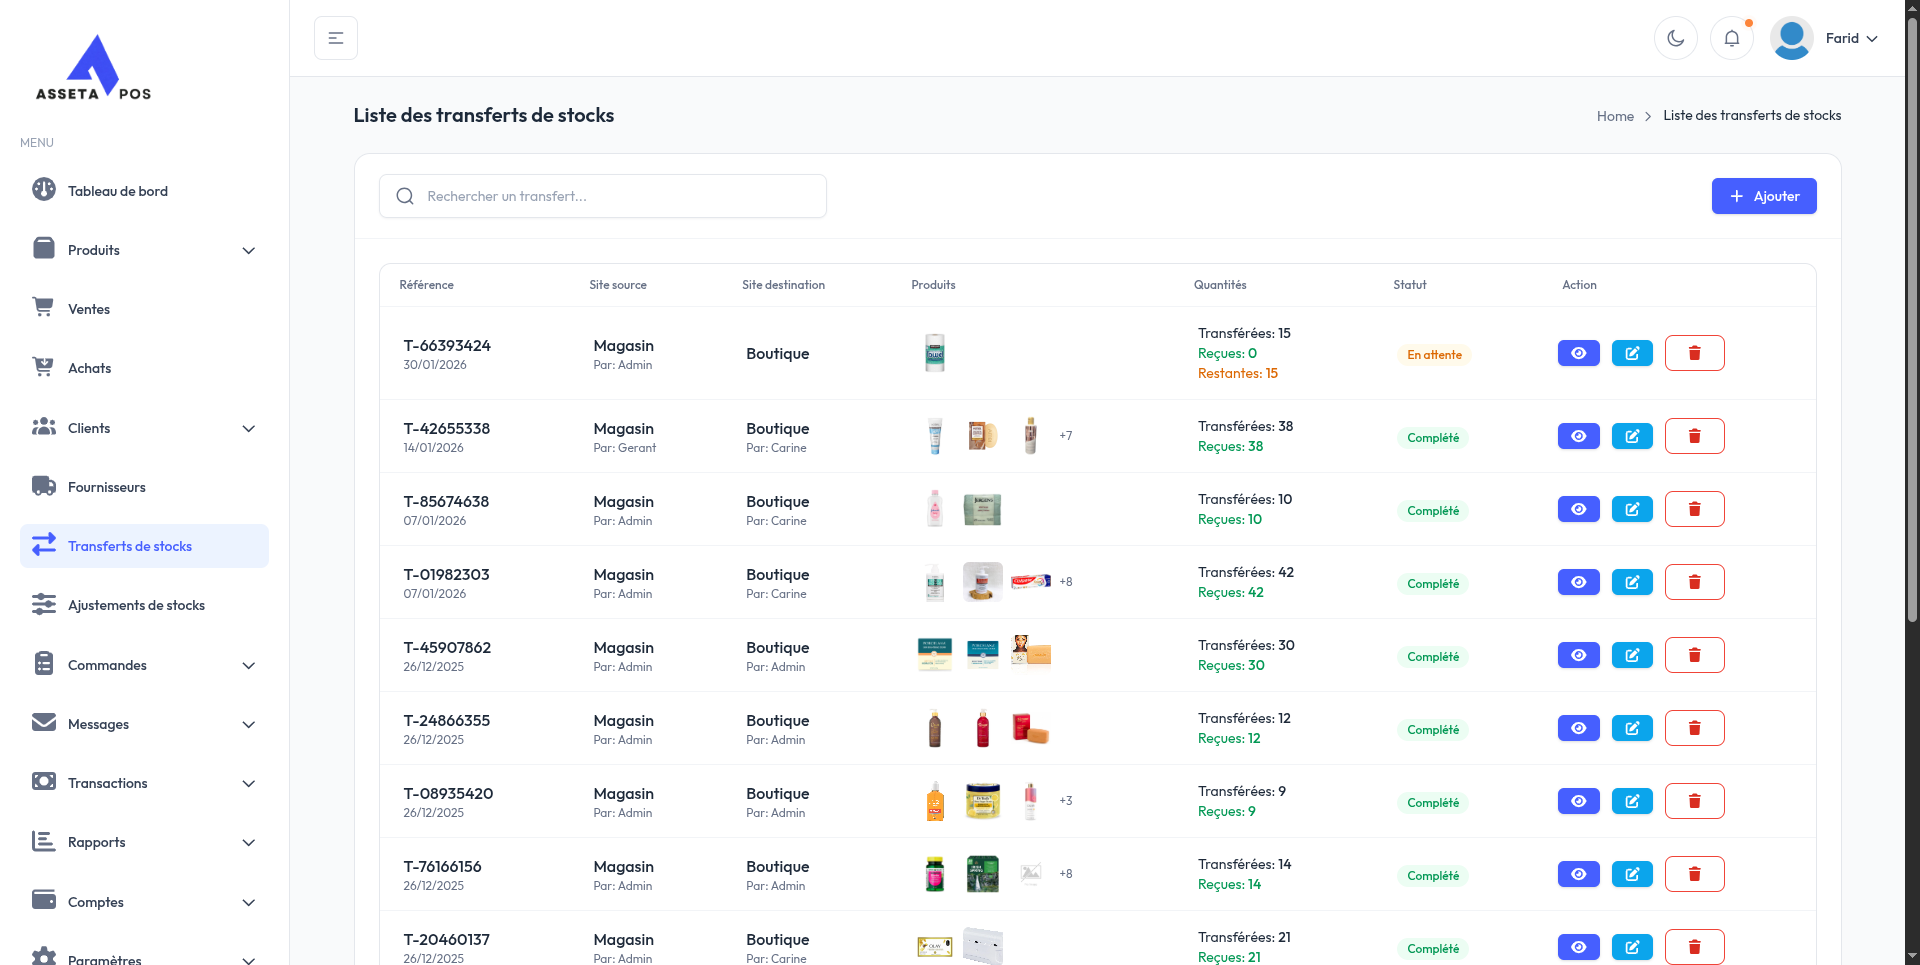
Task: Toggle dark mode with the moon icon
Action: pyautogui.click(x=1675, y=39)
